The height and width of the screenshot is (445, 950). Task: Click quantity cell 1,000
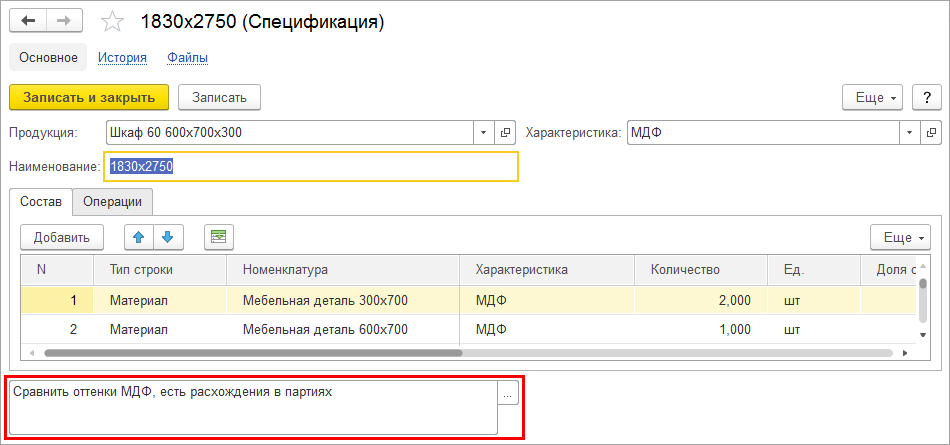[701, 330]
